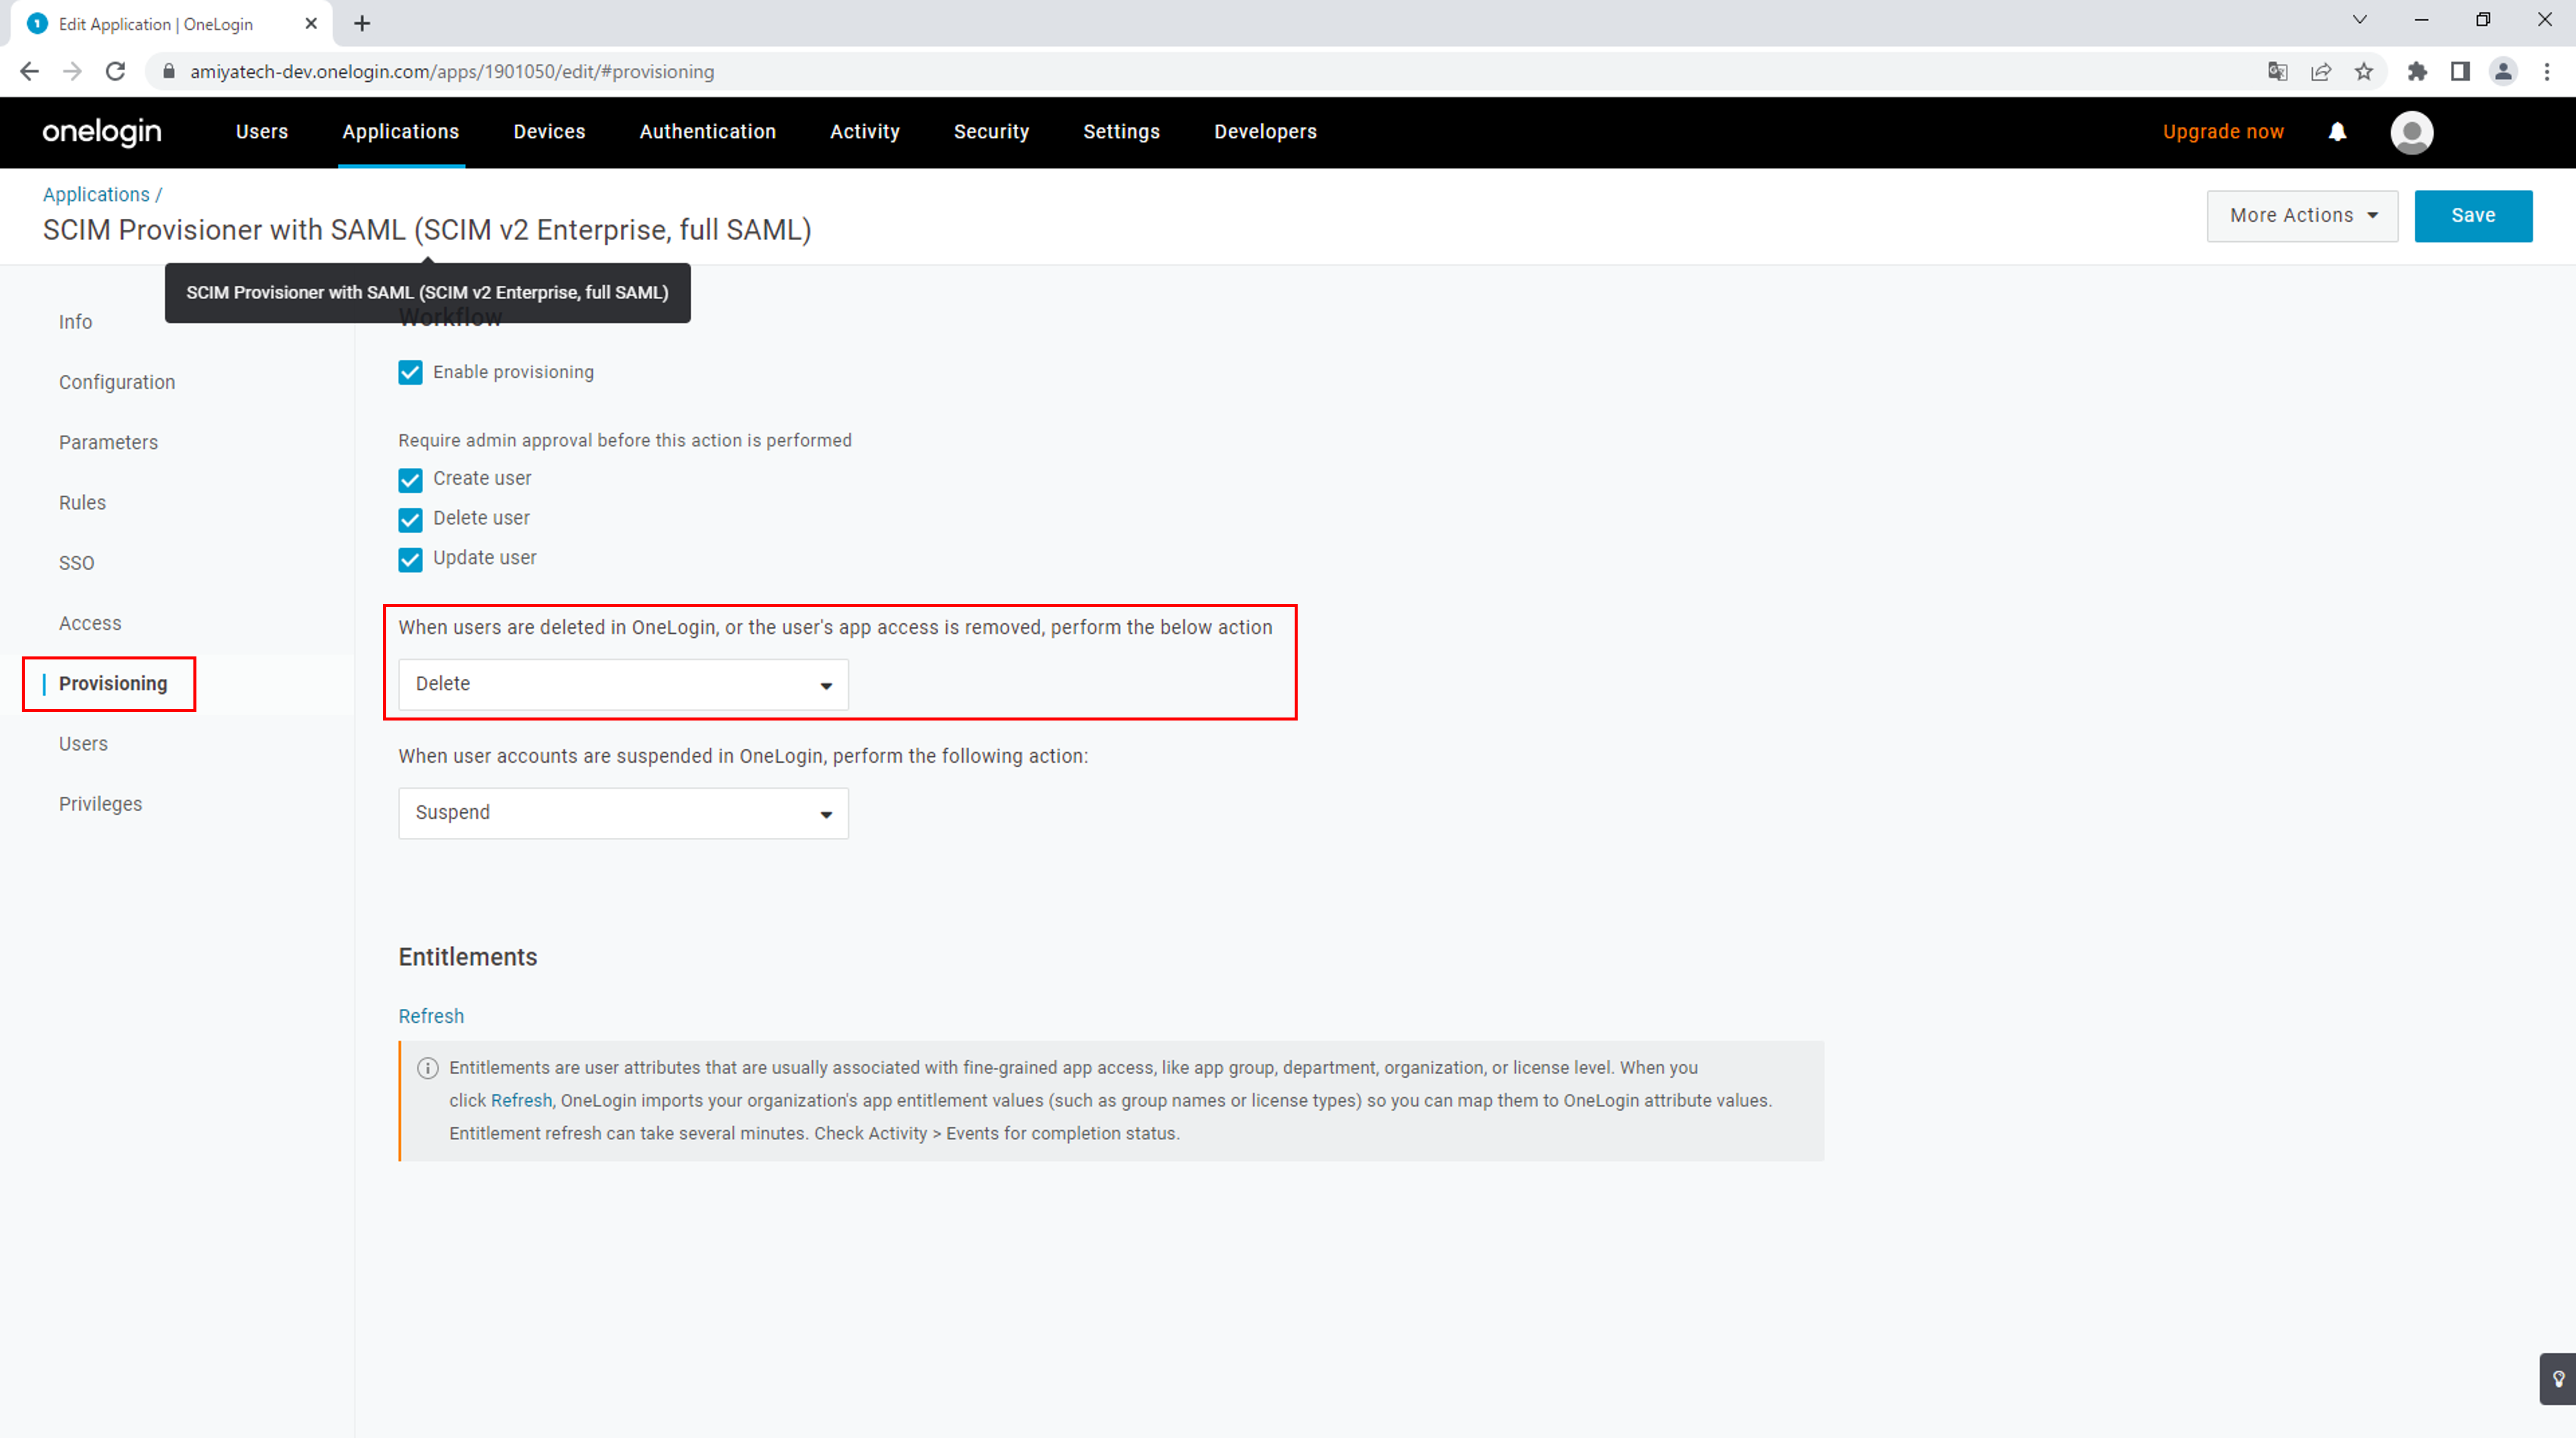Open the Applications top menu
The height and width of the screenshot is (1438, 2576).
click(x=400, y=132)
